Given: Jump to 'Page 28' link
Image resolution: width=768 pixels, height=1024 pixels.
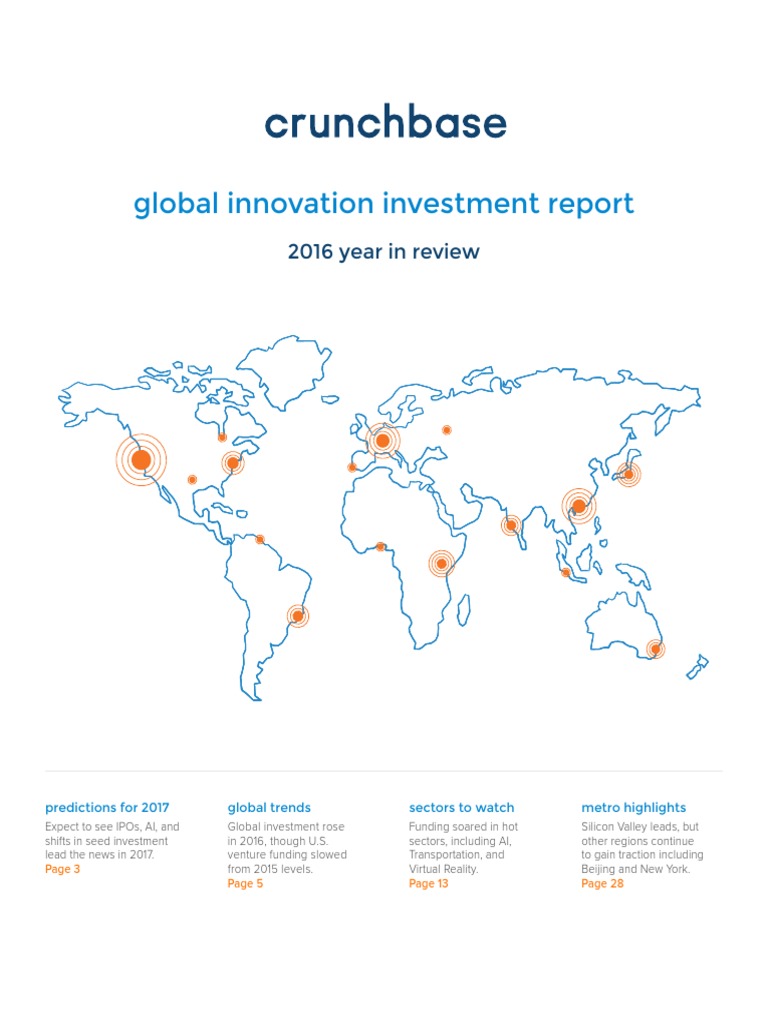Looking at the screenshot, I should [602, 884].
